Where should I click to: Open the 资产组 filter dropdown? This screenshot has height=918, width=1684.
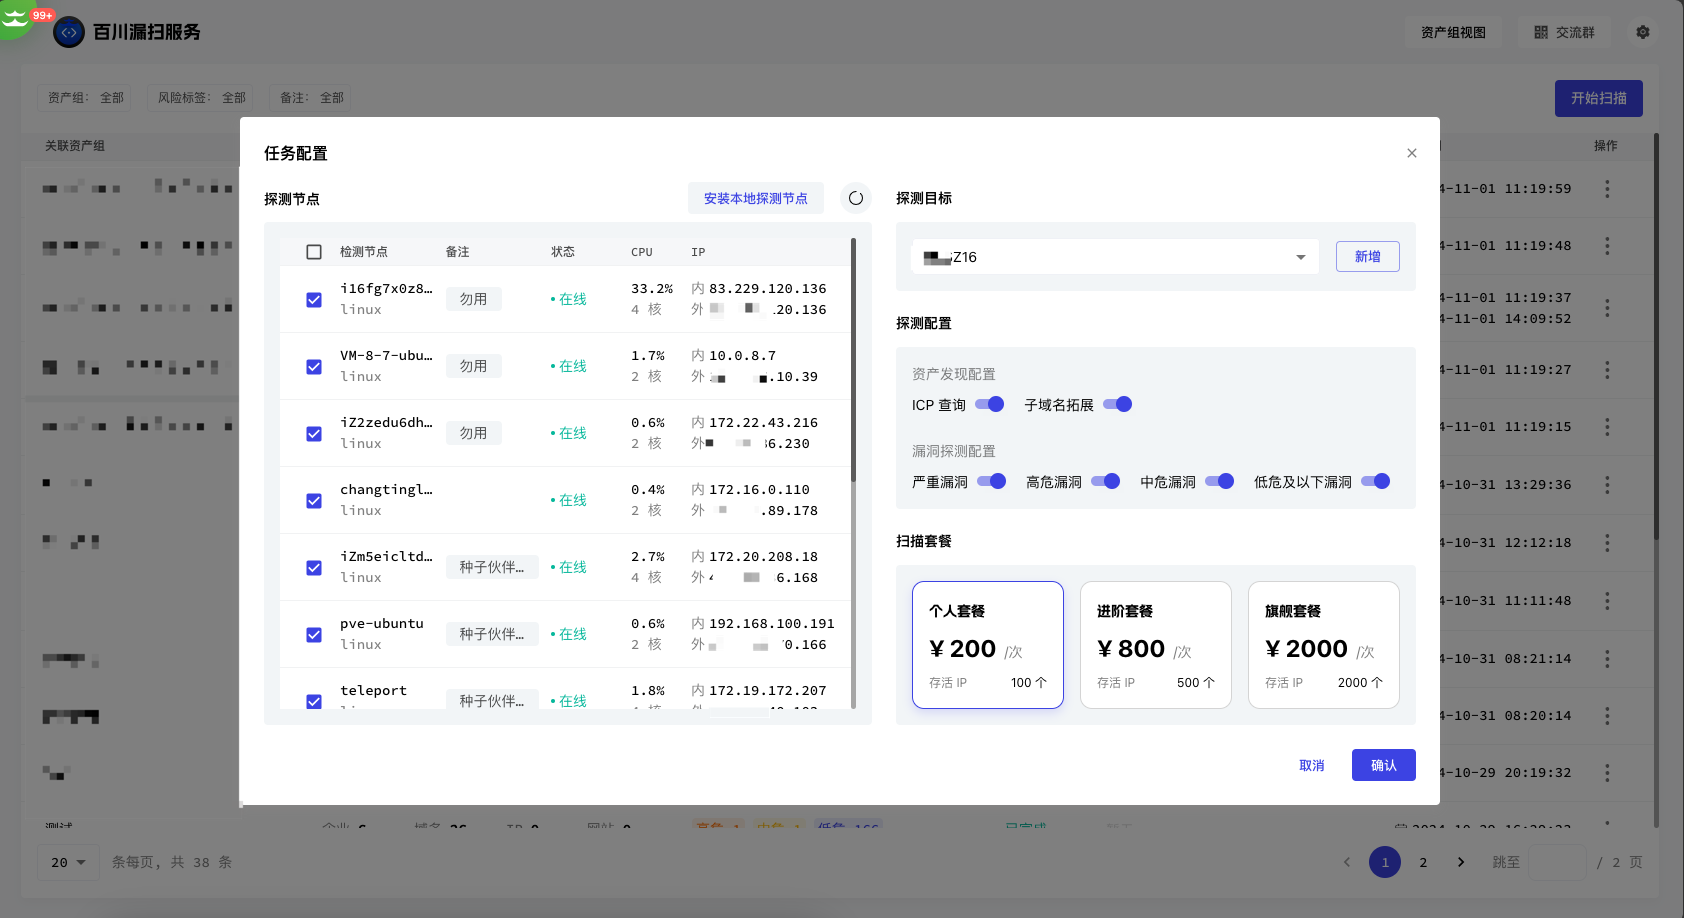coord(85,97)
